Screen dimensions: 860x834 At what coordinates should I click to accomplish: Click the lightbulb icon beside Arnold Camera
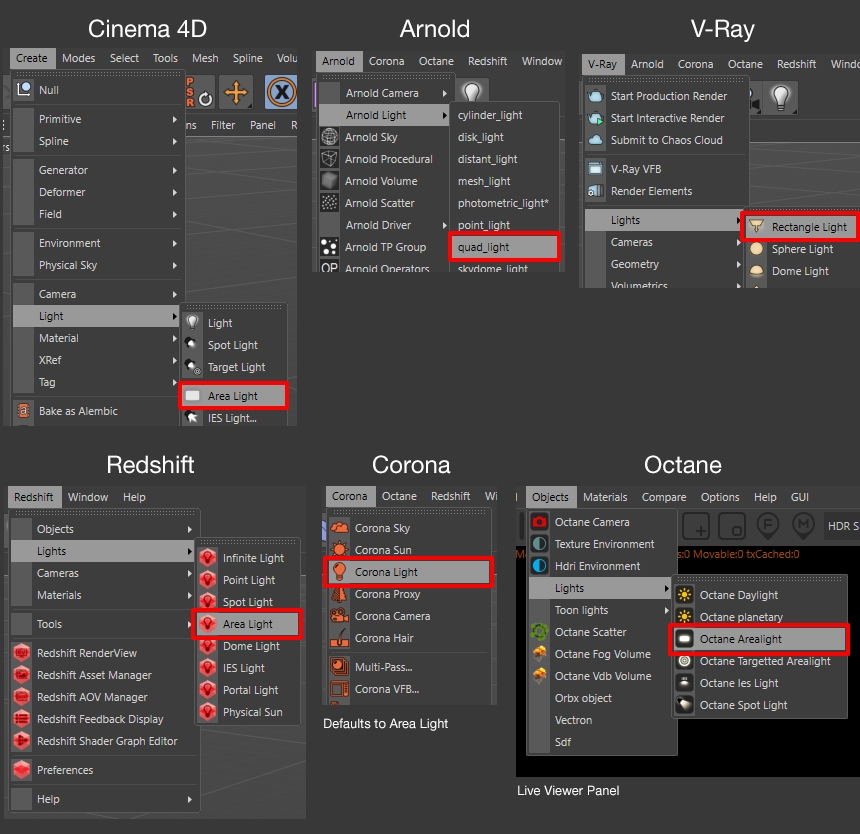tap(471, 91)
